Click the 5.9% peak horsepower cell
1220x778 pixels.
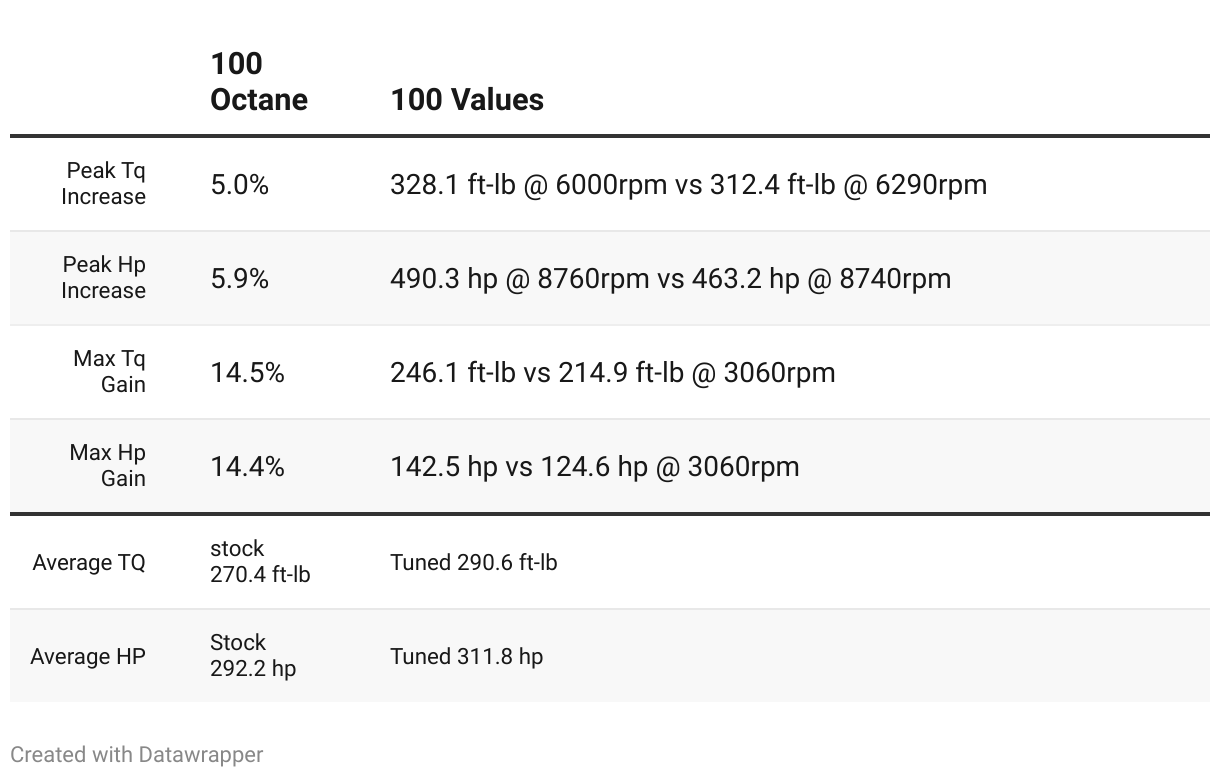point(240,279)
